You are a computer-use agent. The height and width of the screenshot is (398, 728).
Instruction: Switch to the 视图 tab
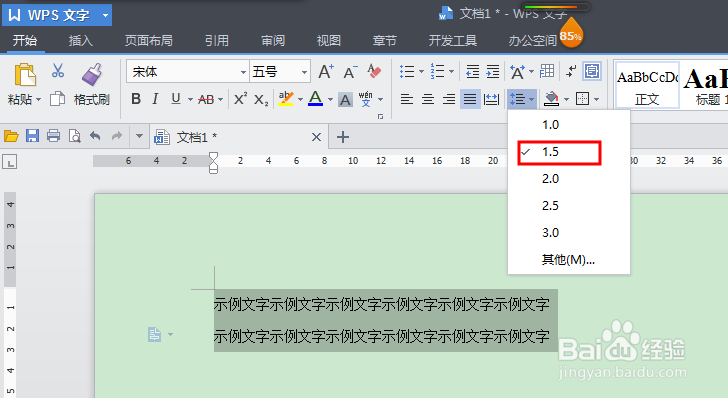coord(329,41)
